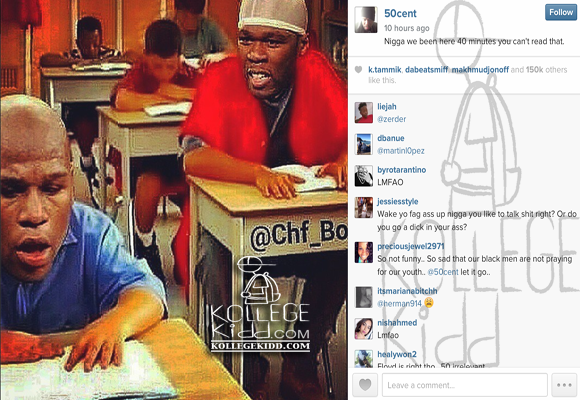Viewport: 580px width, 400px height.
Task: Click the small heart icon next to likes list
Action: [358, 70]
